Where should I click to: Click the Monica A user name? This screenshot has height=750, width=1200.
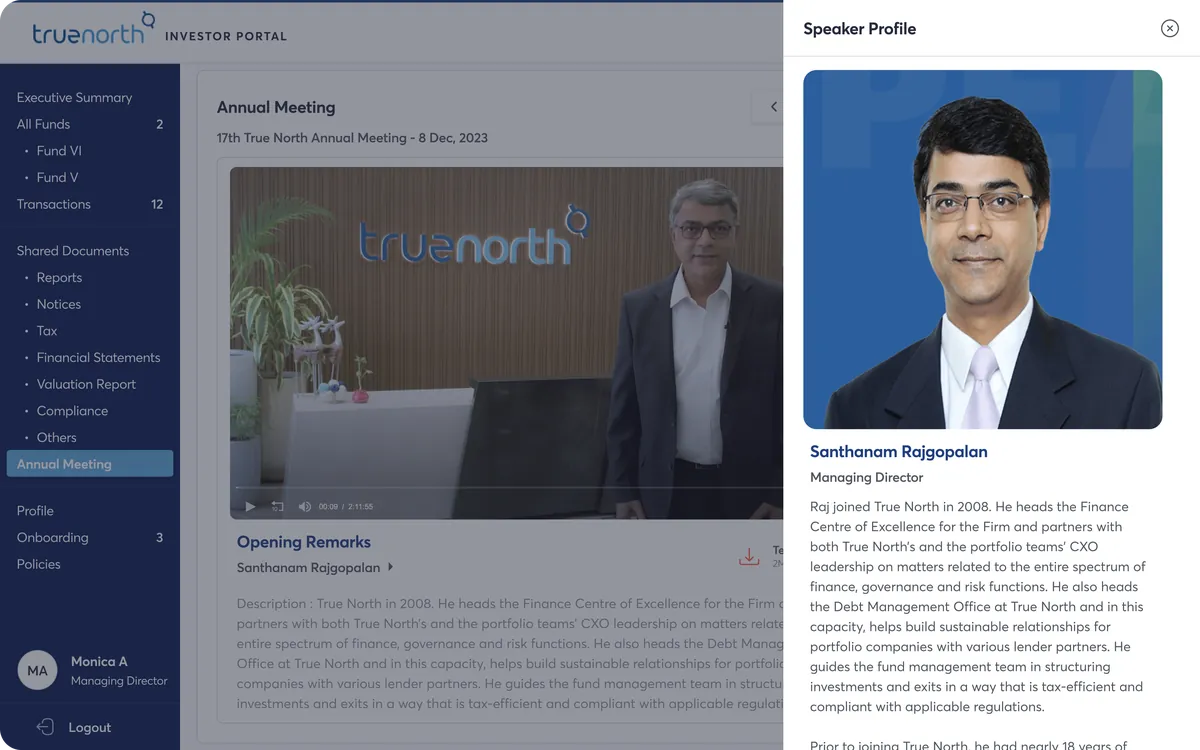(x=99, y=661)
